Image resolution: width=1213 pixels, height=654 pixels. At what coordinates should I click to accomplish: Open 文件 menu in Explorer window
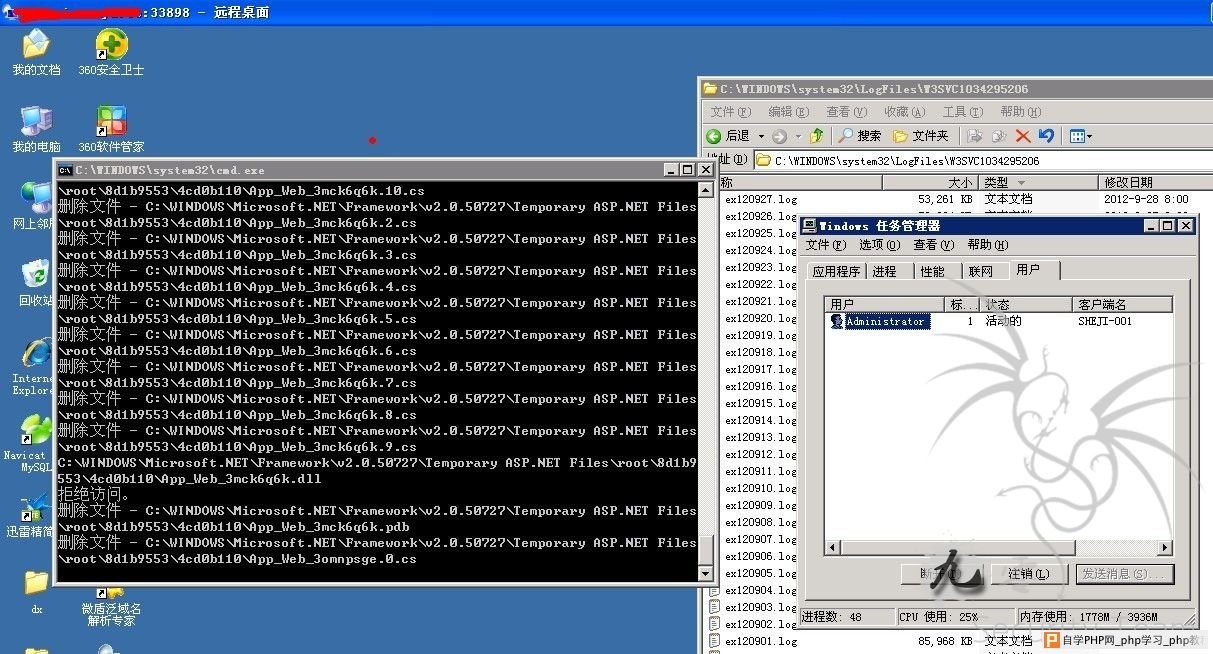coord(729,112)
